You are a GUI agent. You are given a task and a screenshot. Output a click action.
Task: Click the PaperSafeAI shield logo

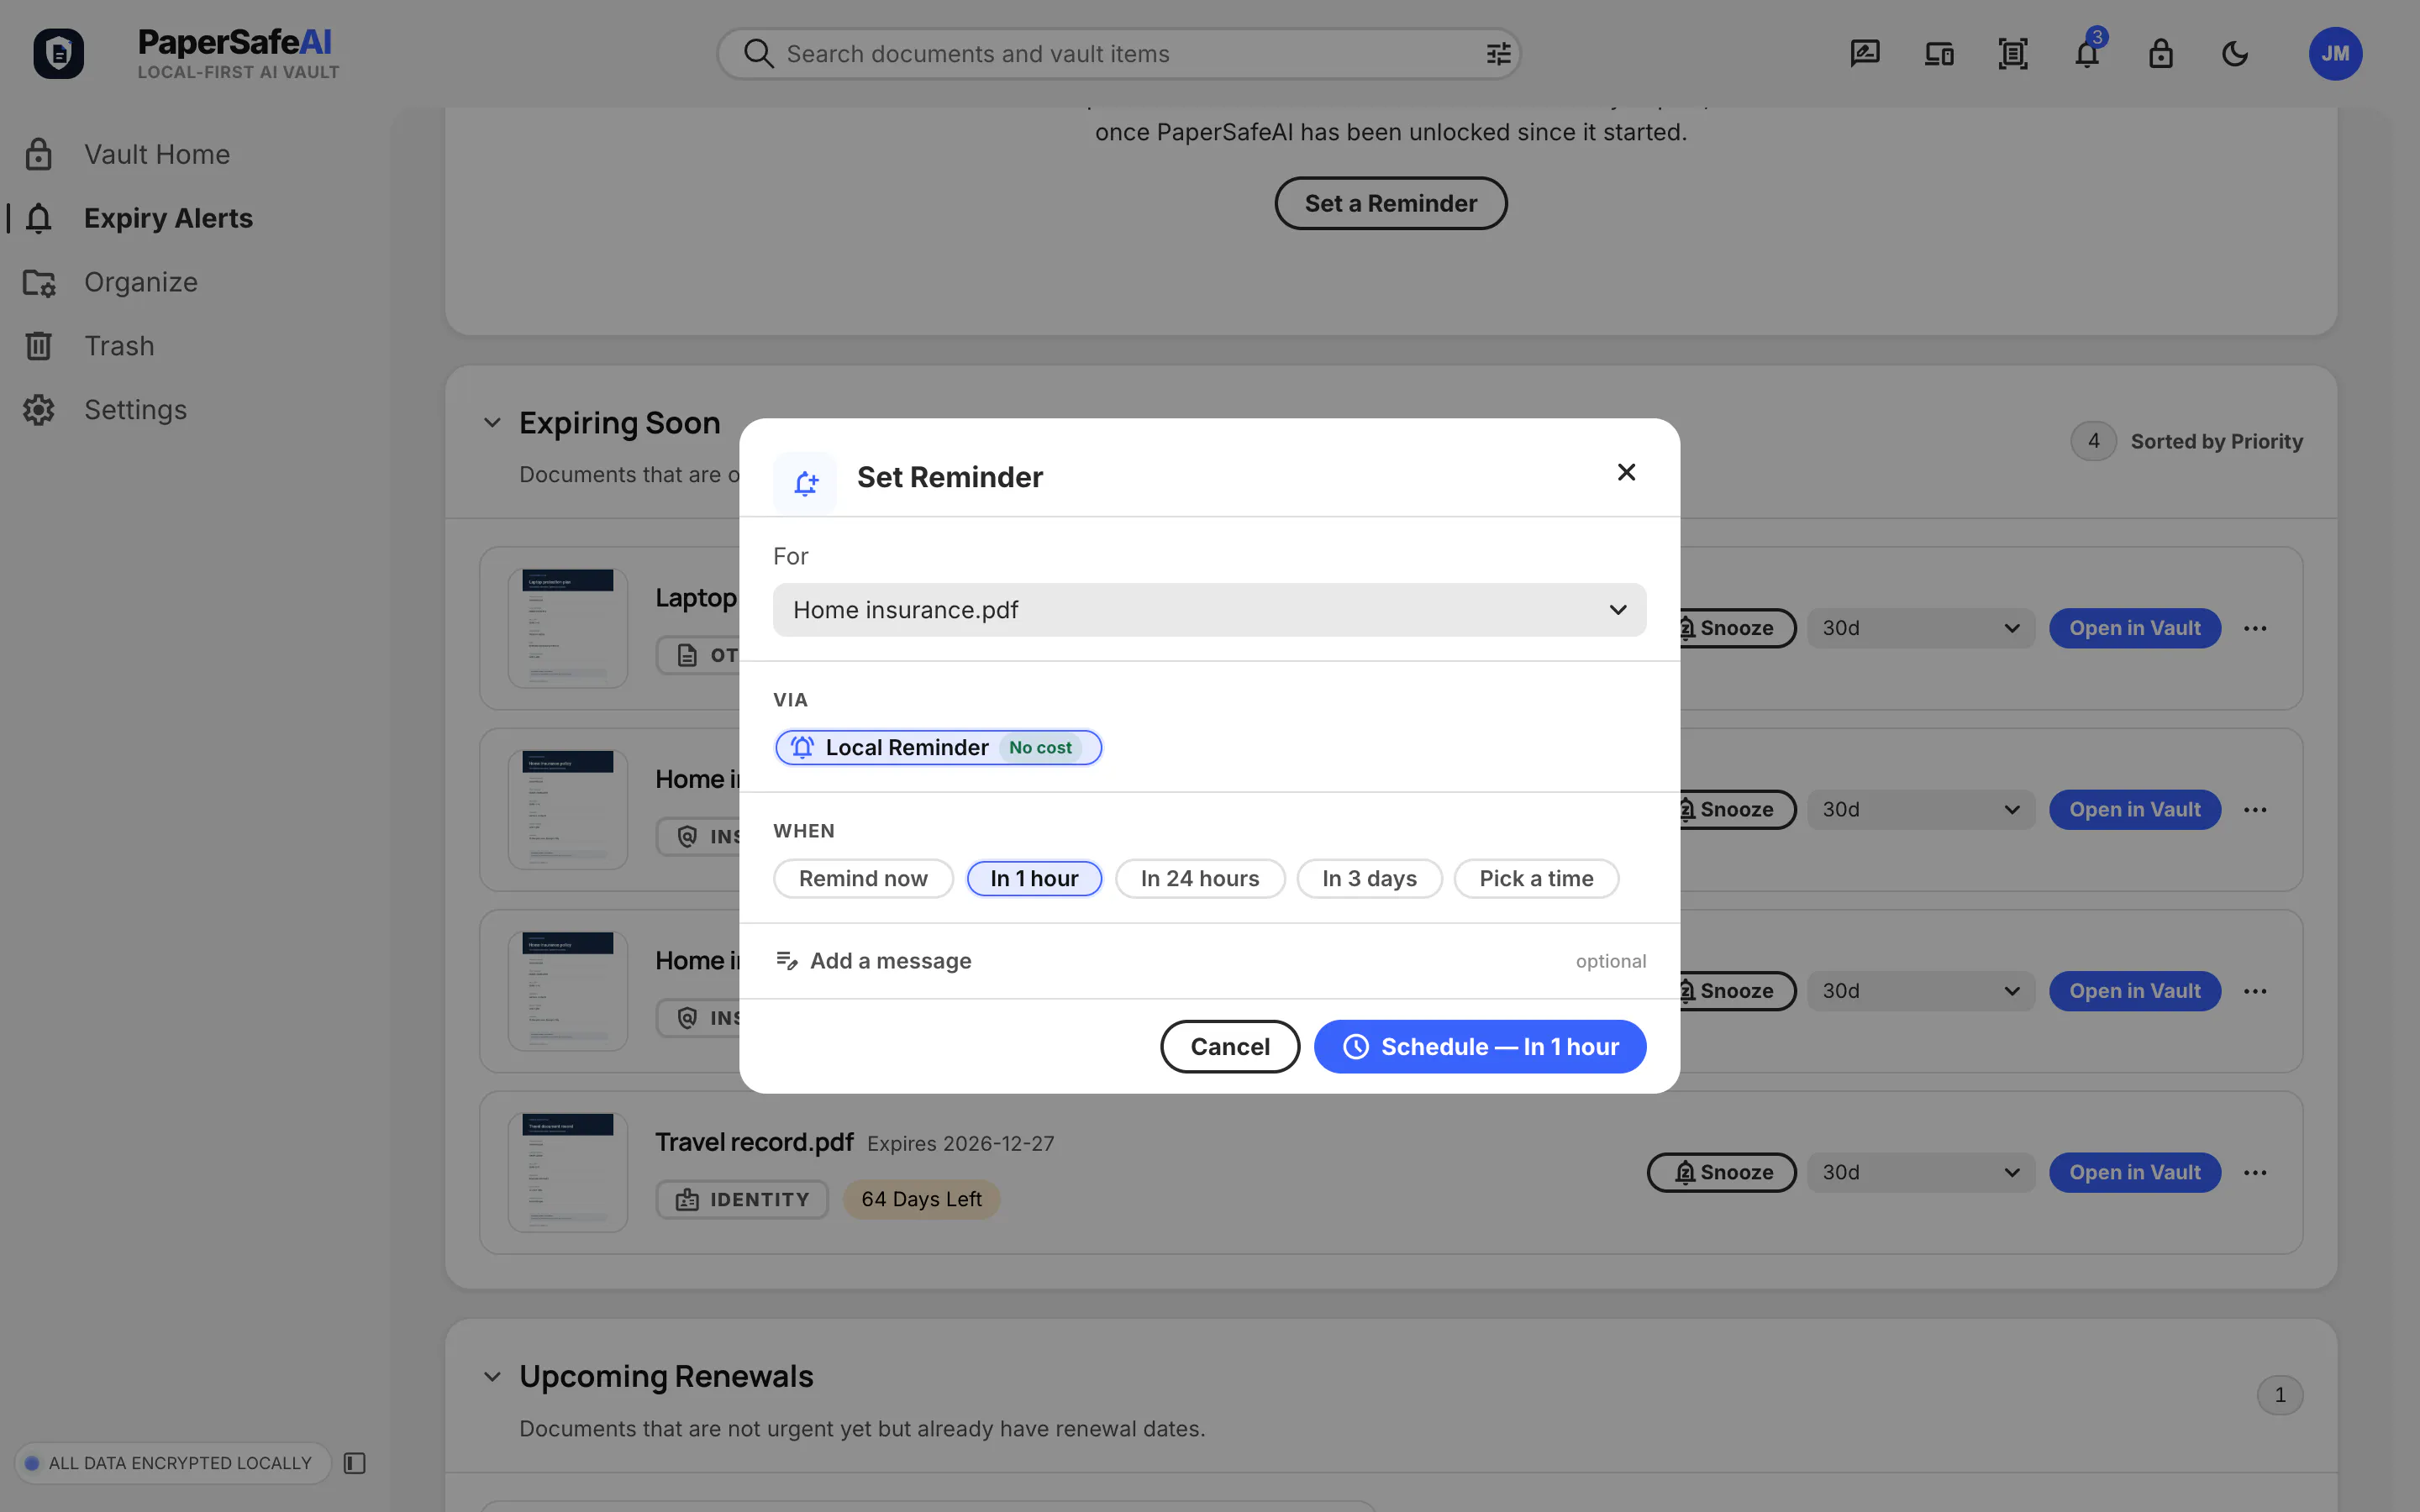[58, 53]
